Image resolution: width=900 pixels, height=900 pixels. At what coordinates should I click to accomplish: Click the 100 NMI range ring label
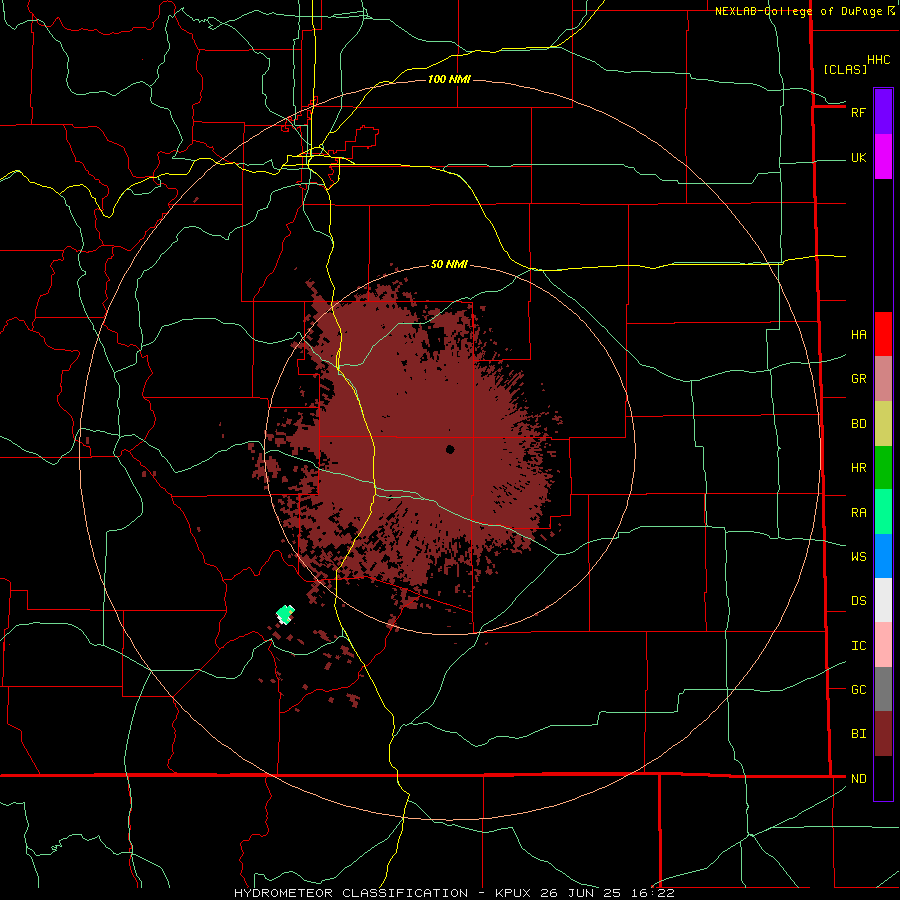click(449, 79)
